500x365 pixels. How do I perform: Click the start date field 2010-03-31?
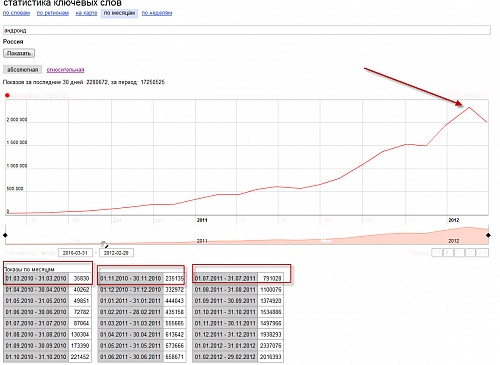click(75, 253)
